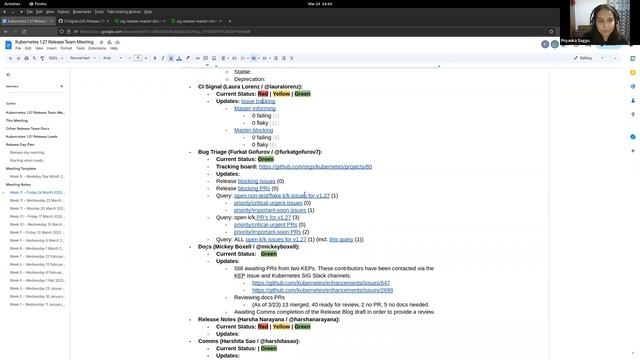Open the Issue tracking link
This screenshot has height=360, width=640.
pyautogui.click(x=258, y=101)
